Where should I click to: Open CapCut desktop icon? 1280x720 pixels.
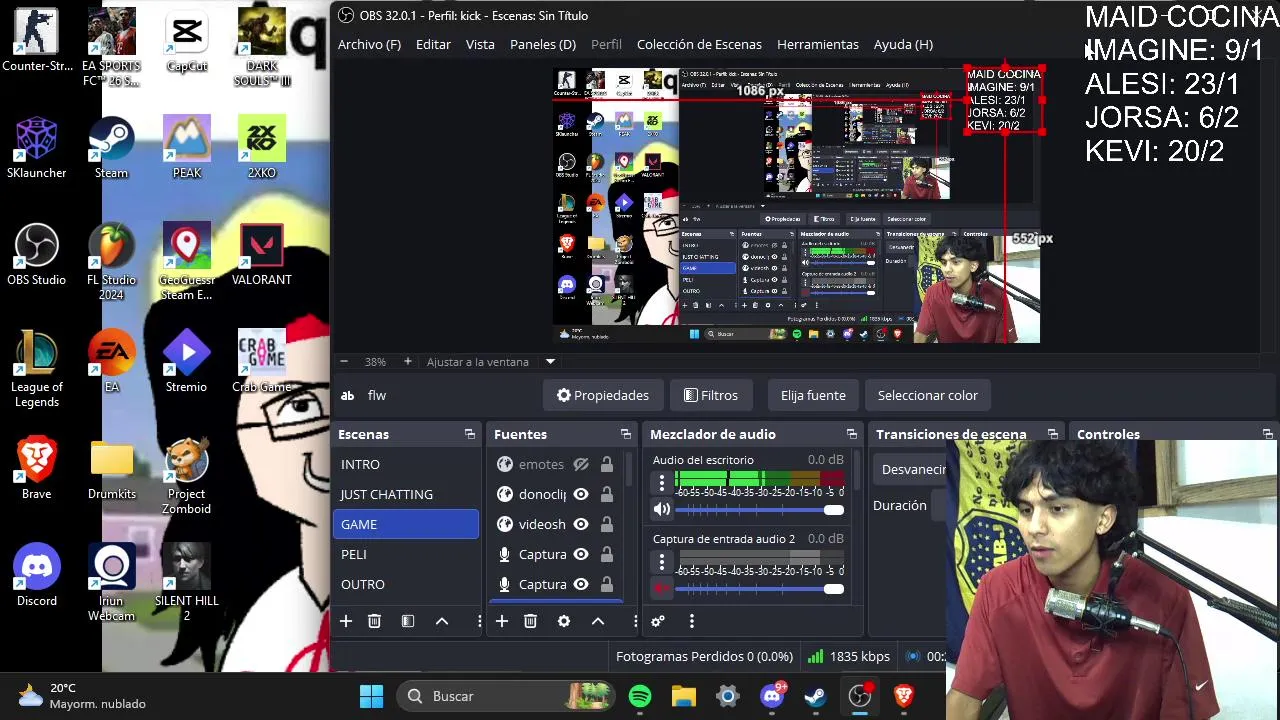187,41
